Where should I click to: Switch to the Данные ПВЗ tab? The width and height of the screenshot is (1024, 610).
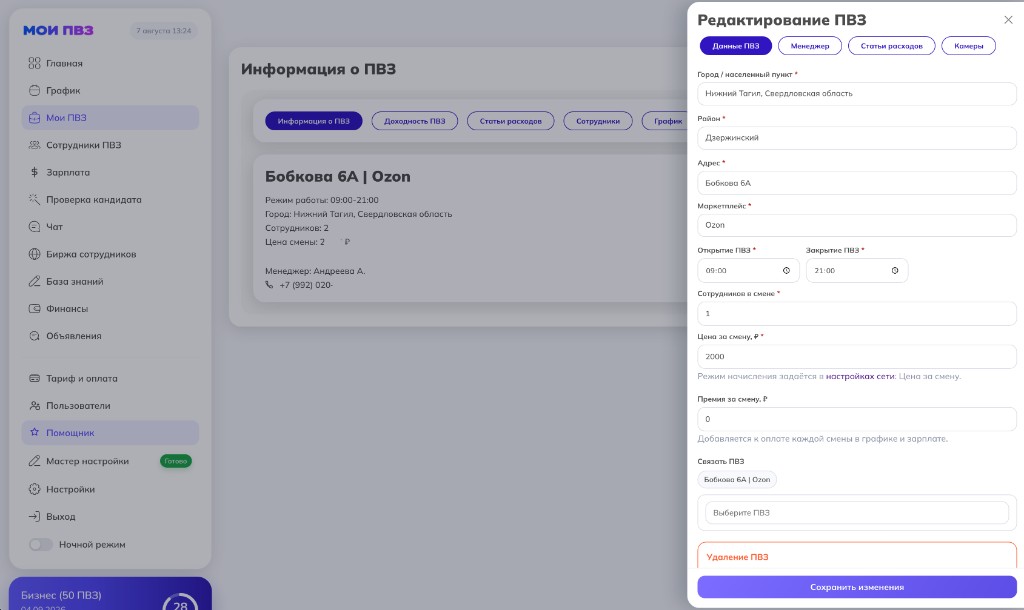735,46
